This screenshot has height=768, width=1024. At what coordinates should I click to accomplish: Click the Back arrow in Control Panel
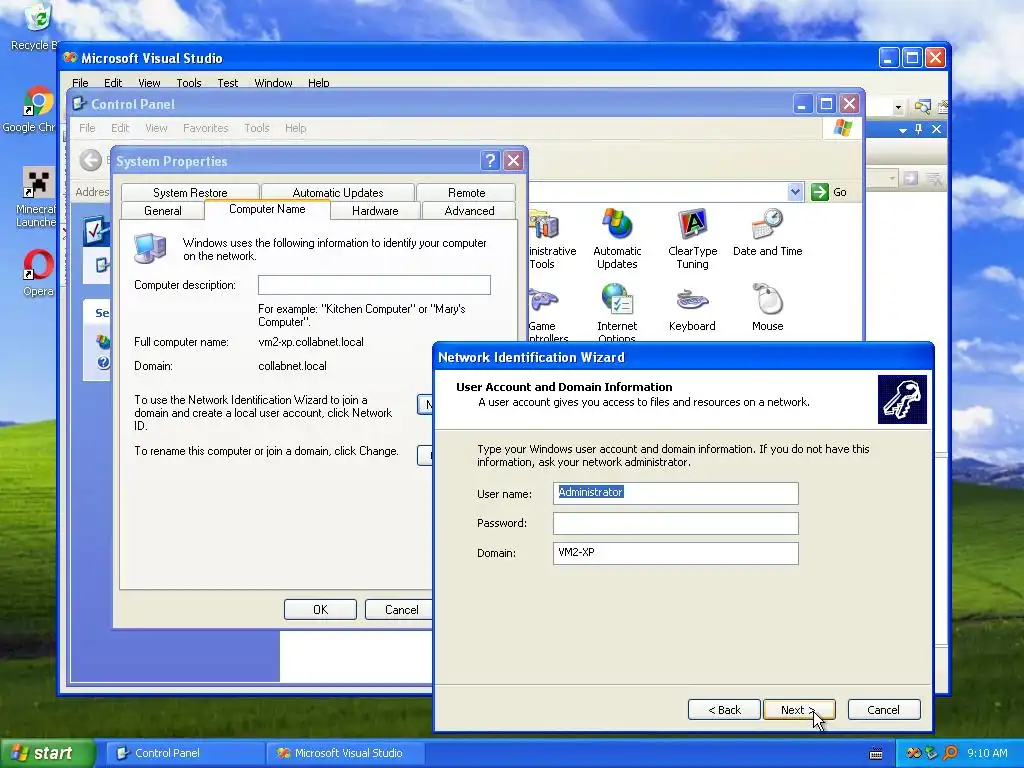point(91,160)
